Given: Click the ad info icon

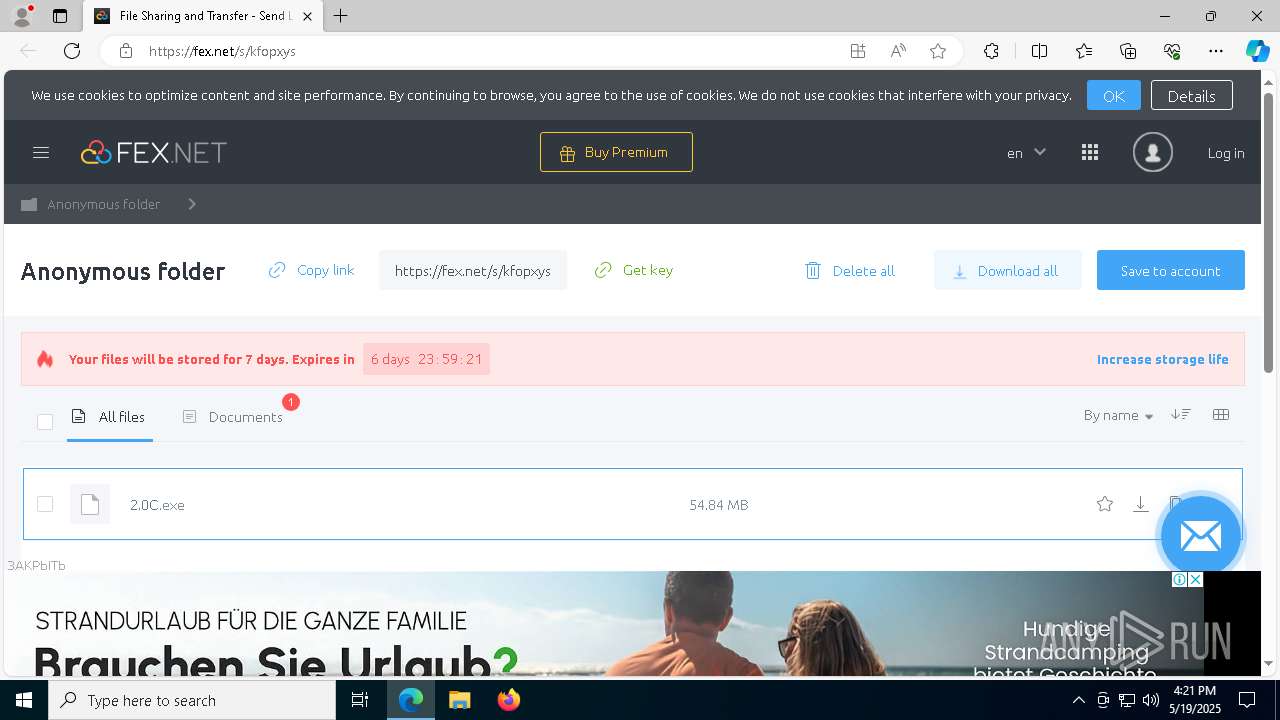Looking at the screenshot, I should (1180, 580).
